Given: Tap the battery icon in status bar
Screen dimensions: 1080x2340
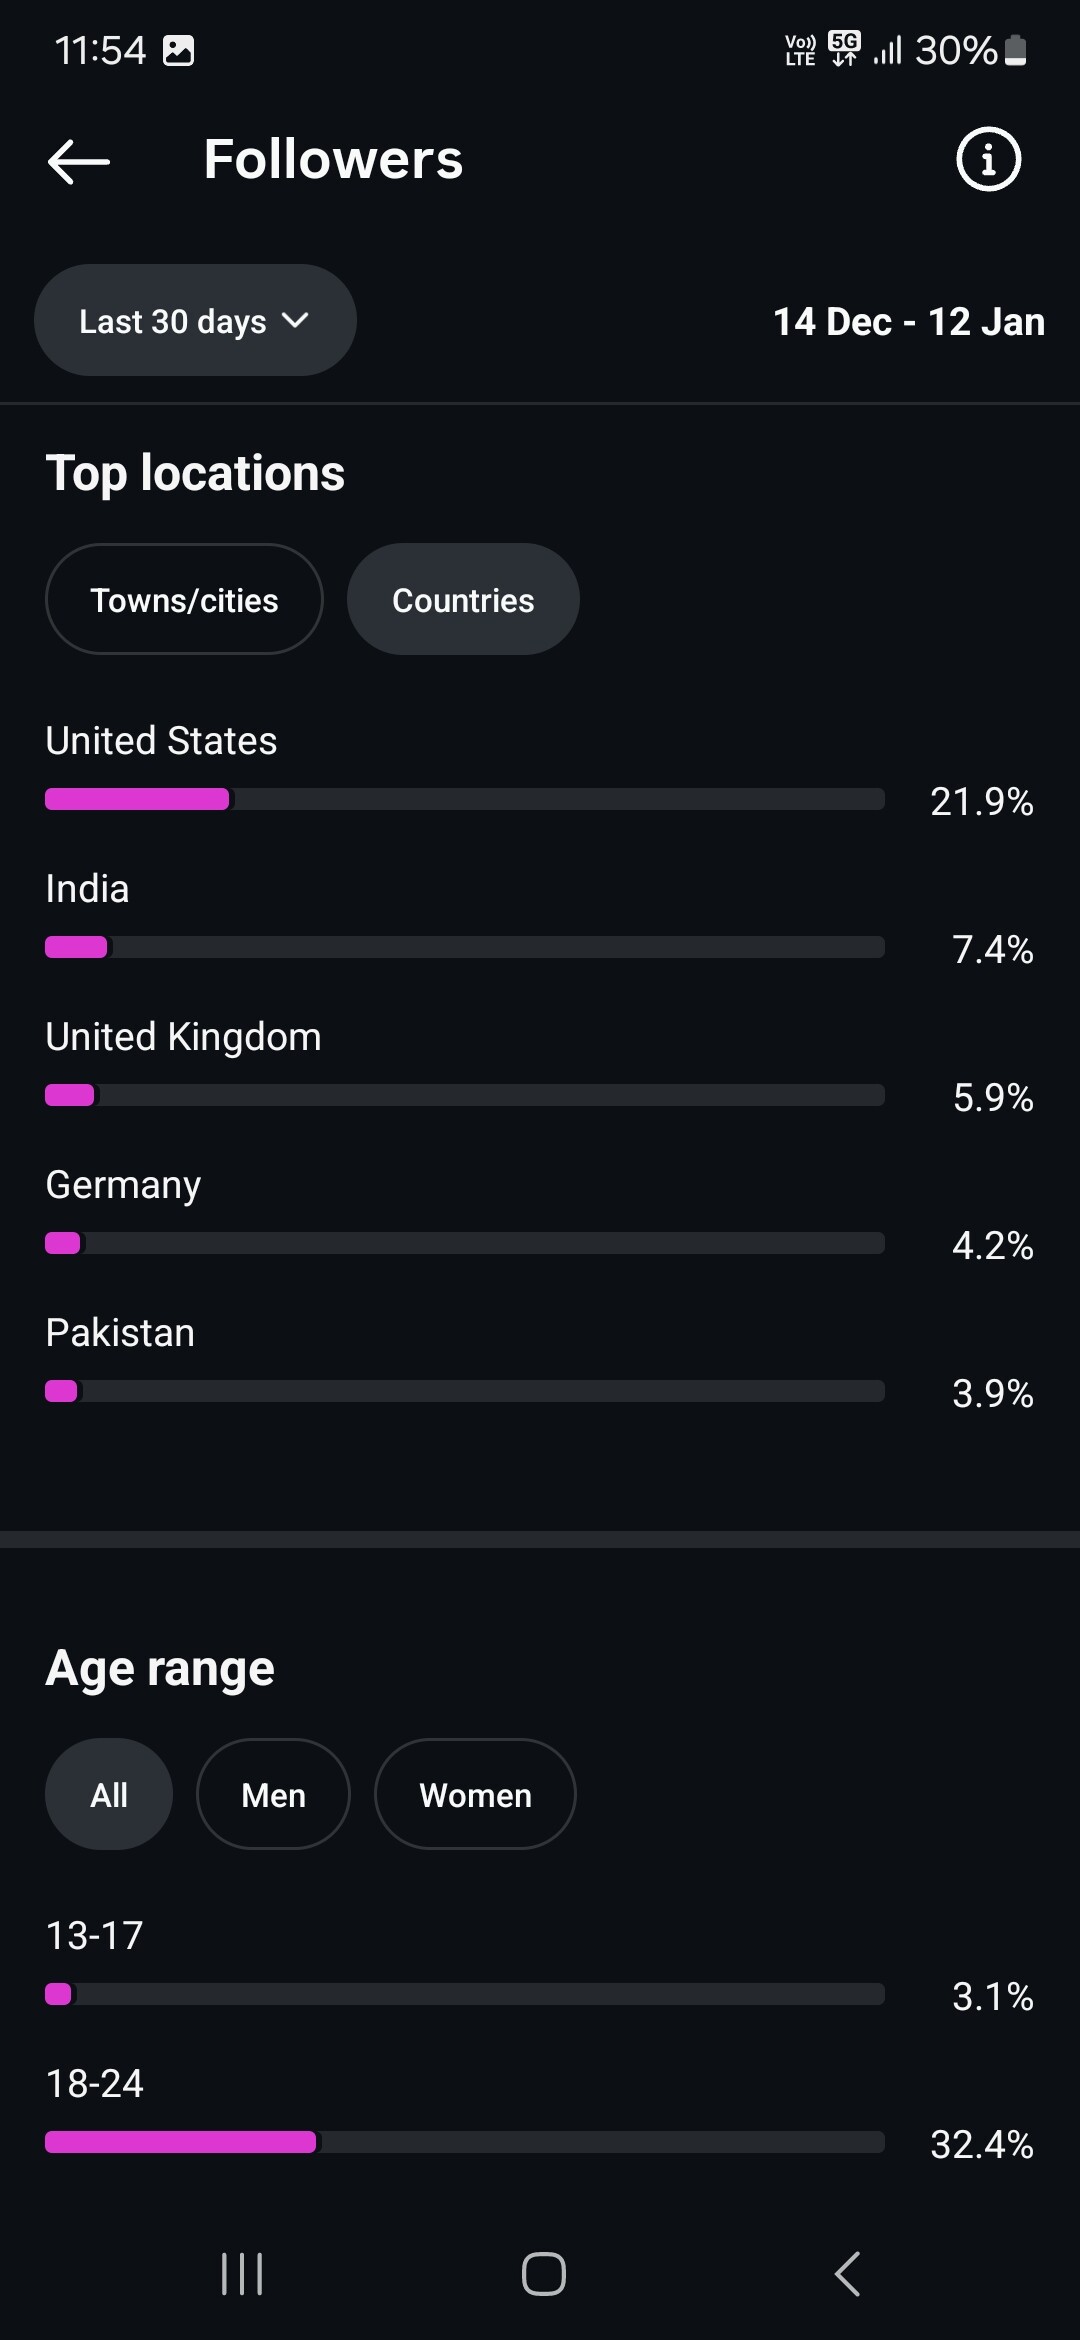Looking at the screenshot, I should coord(1016,50).
